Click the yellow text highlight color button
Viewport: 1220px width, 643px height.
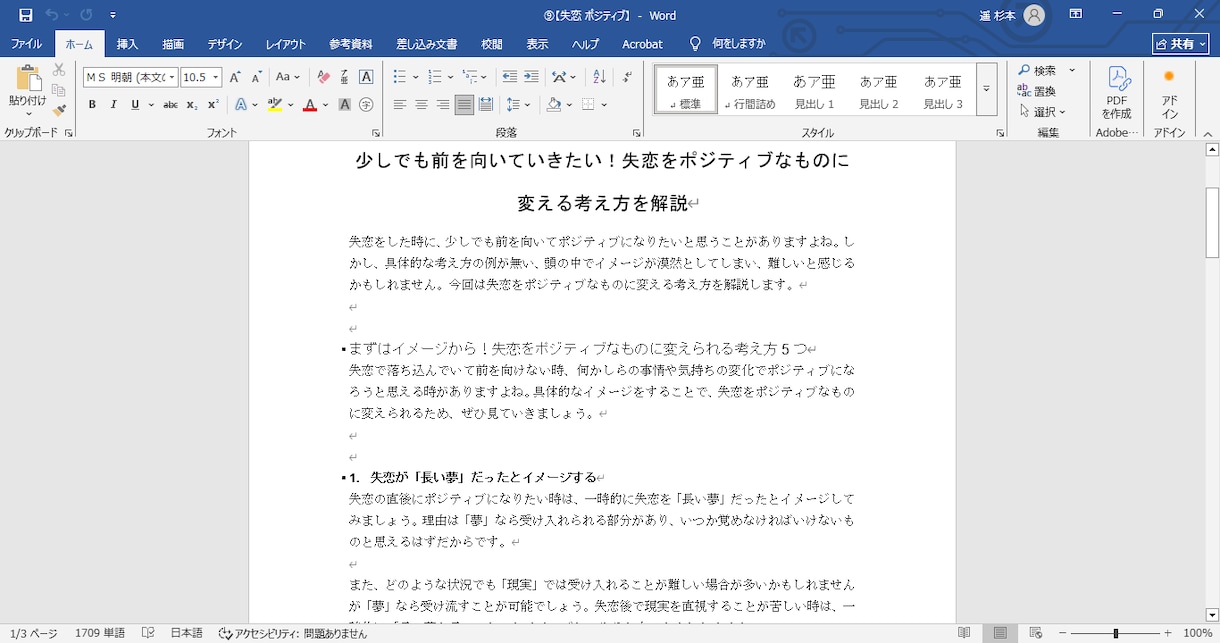[x=275, y=105]
